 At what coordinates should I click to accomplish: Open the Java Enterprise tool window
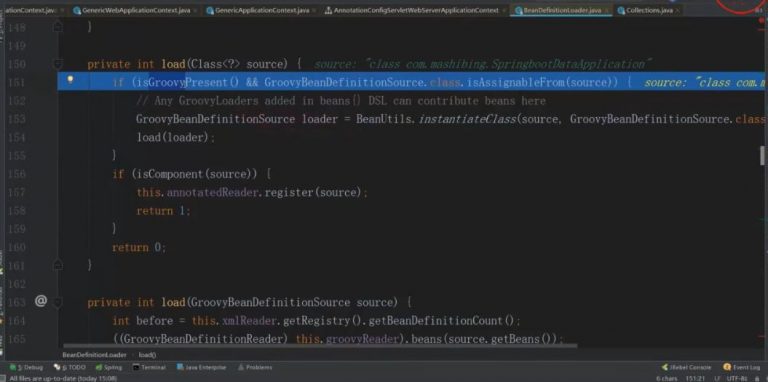(x=202, y=367)
